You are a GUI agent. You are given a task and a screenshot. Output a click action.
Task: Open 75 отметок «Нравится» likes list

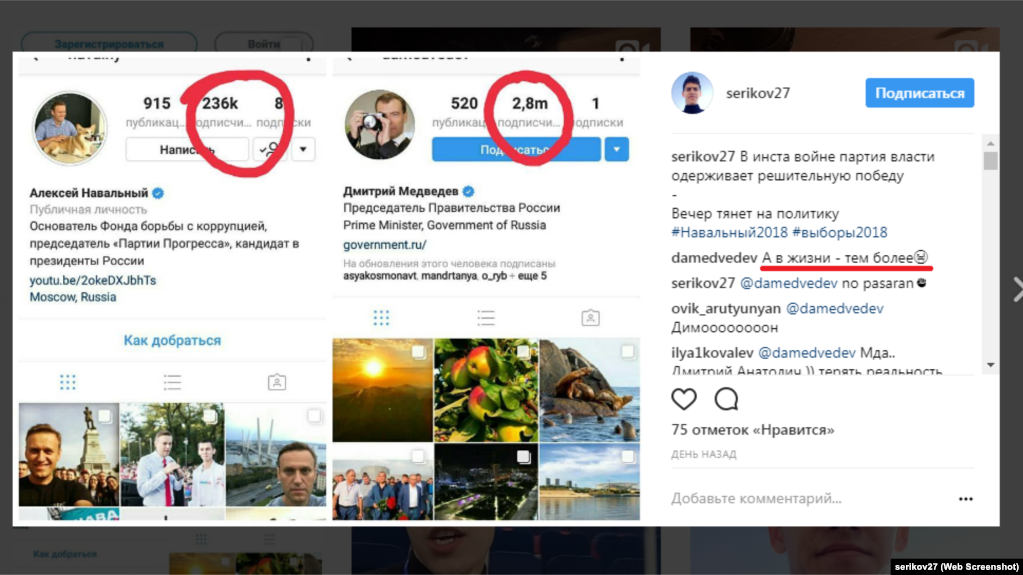click(752, 430)
